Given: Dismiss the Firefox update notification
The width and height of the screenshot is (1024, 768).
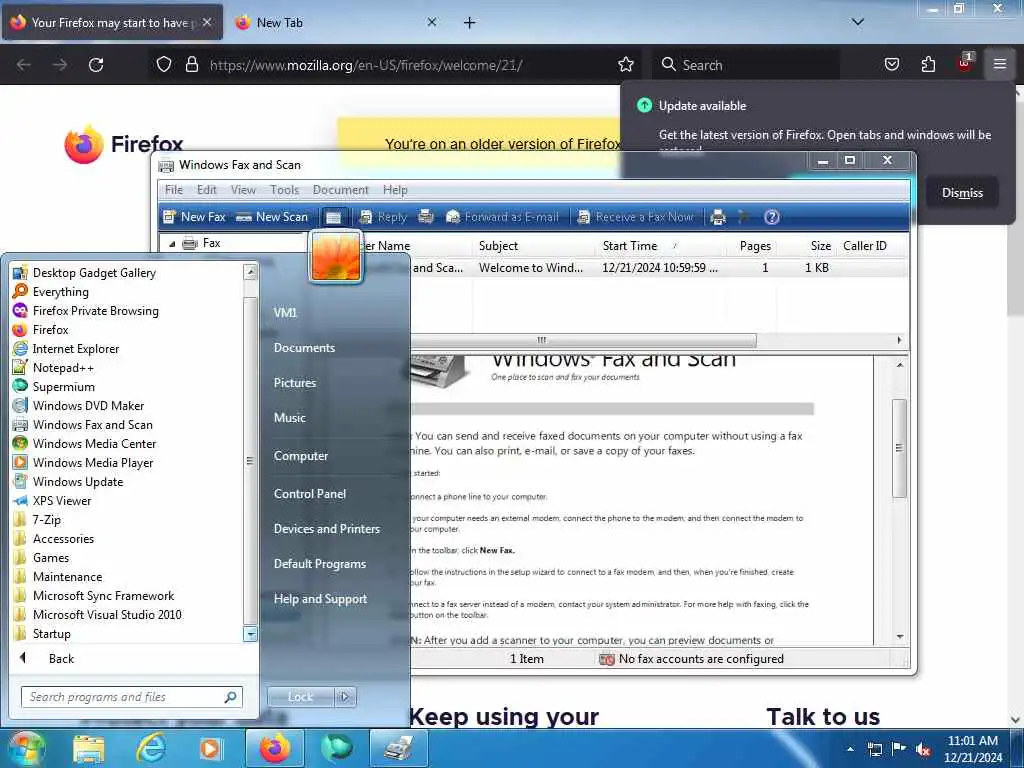Looking at the screenshot, I should point(962,193).
